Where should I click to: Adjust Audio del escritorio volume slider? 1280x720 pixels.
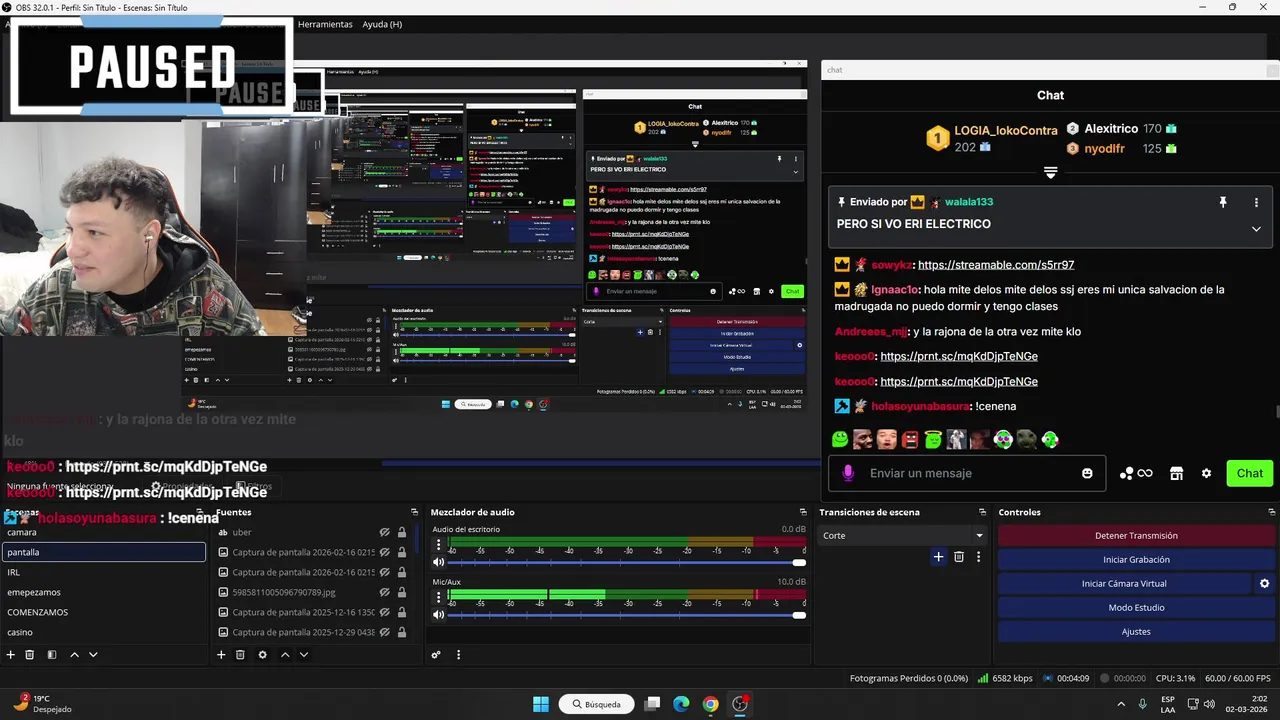pyautogui.click(x=626, y=562)
